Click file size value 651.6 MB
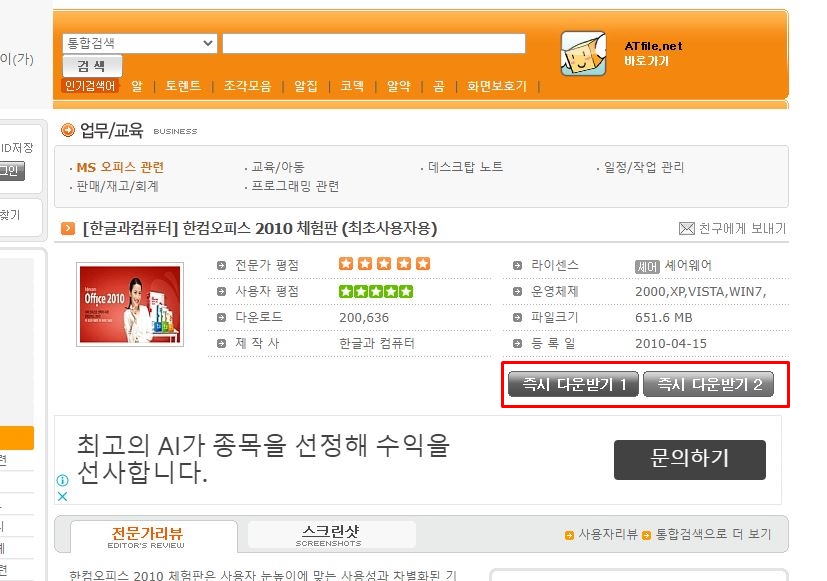Screen dimensions: 827x581 tap(663, 318)
